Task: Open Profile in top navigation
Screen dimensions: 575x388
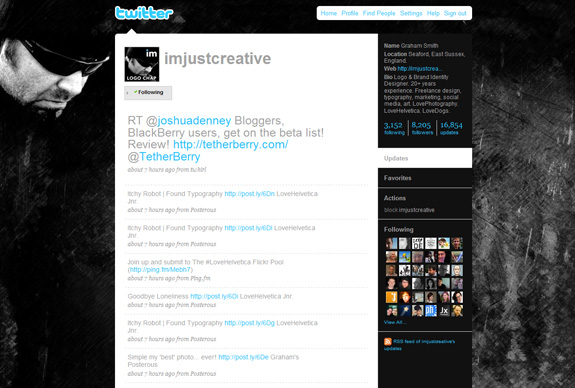Action: click(350, 13)
